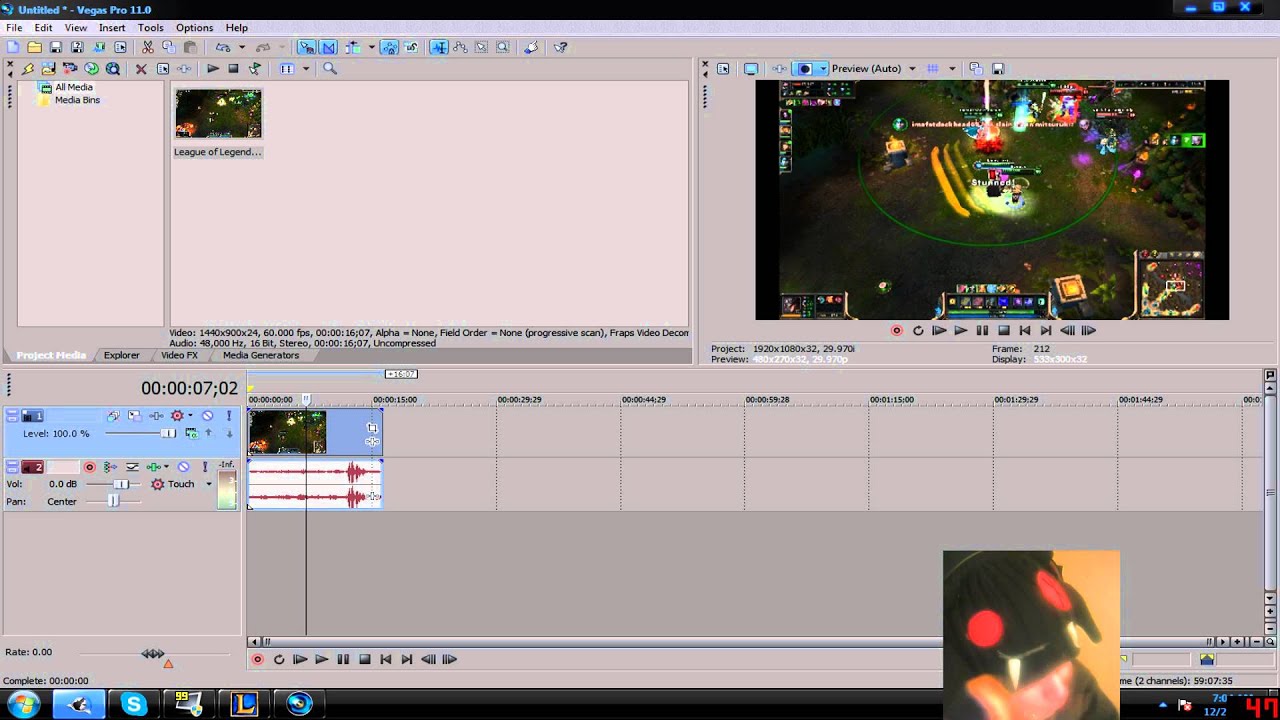Toggle Split Screen View in preview
Viewport: 1280px width, 720px height.
coord(803,69)
